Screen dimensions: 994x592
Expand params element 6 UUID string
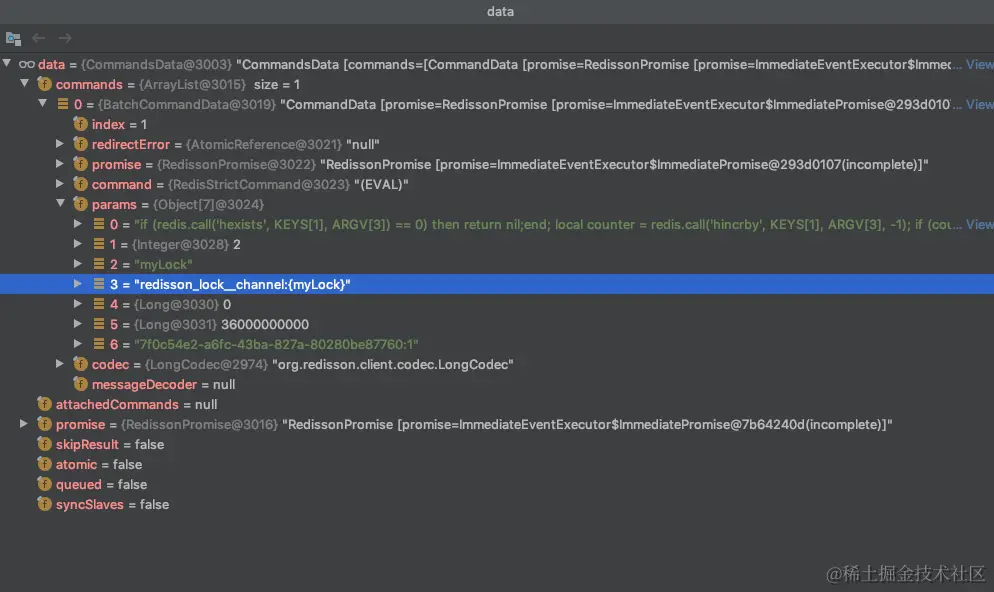click(77, 344)
